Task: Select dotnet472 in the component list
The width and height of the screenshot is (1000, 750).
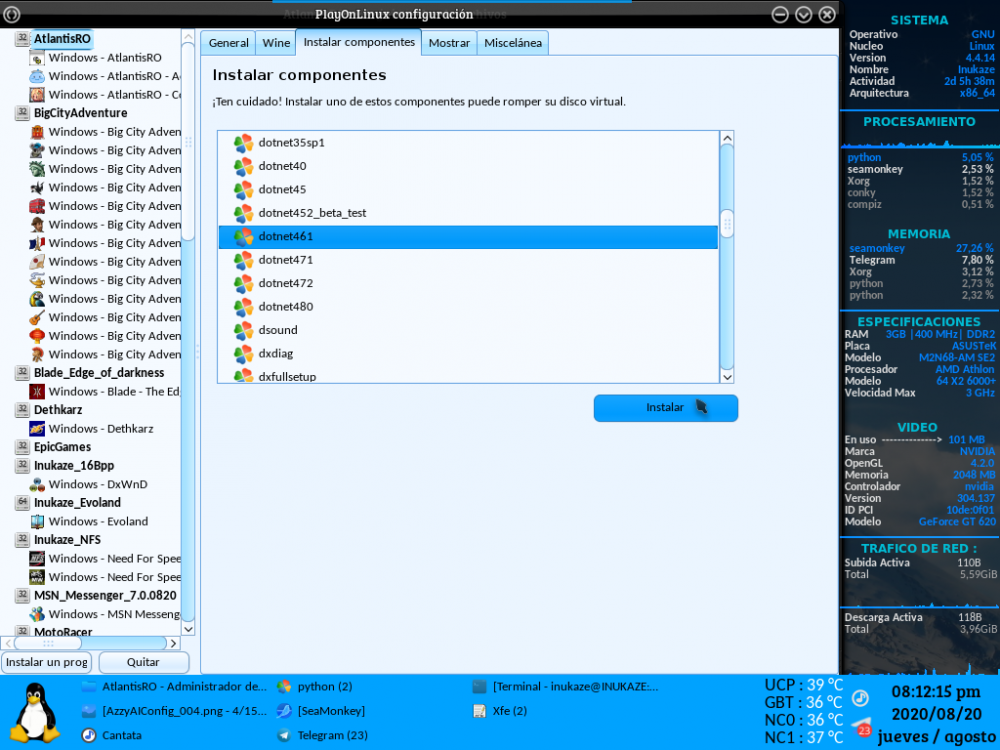Action: (285, 283)
